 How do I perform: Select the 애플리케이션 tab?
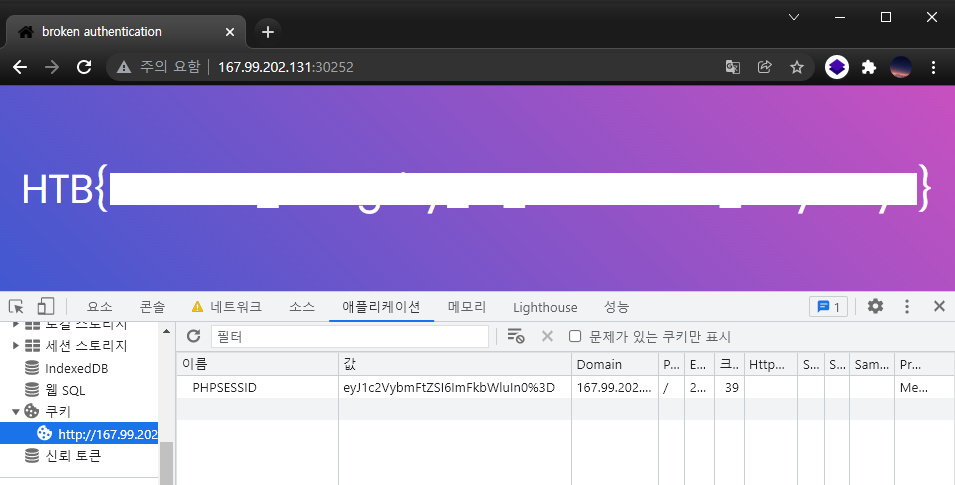(x=381, y=307)
